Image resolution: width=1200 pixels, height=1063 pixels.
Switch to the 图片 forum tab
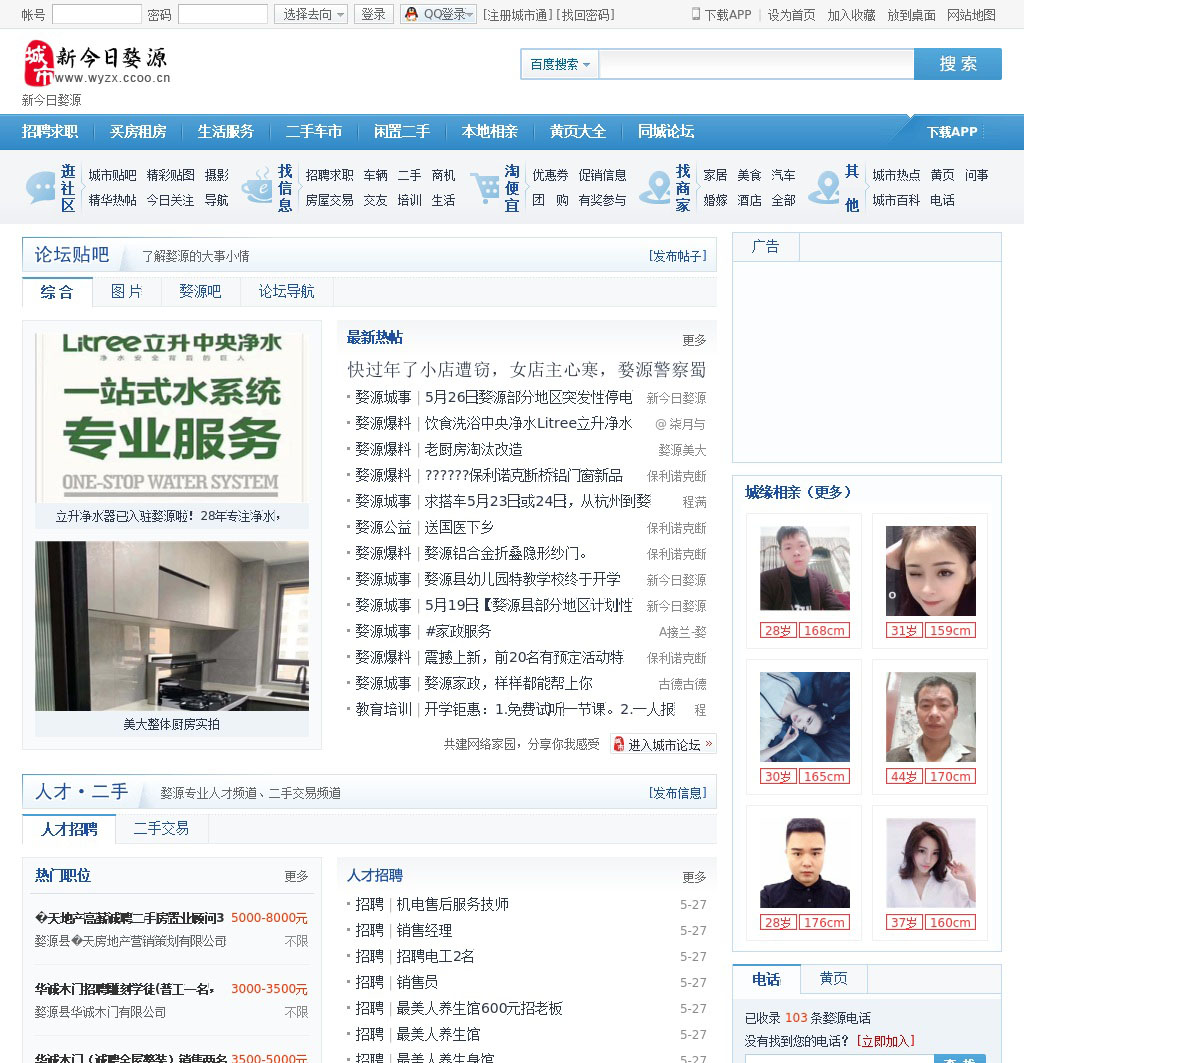(x=126, y=291)
